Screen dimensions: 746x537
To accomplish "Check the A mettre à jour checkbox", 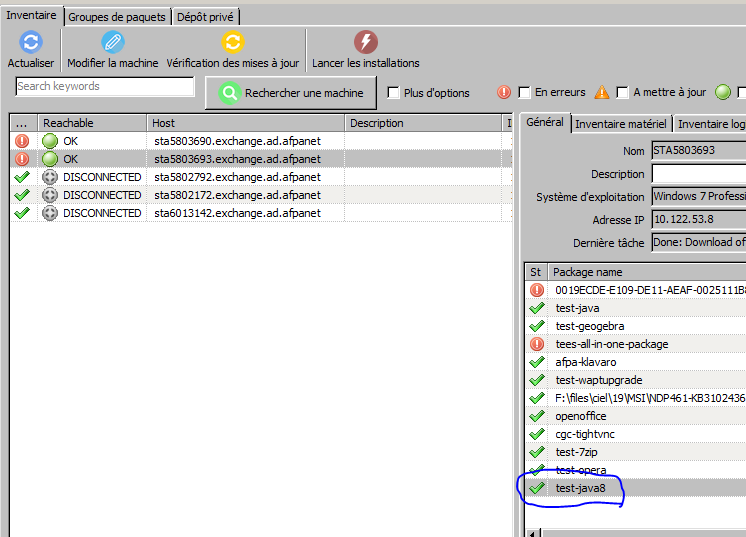I will (x=623, y=93).
